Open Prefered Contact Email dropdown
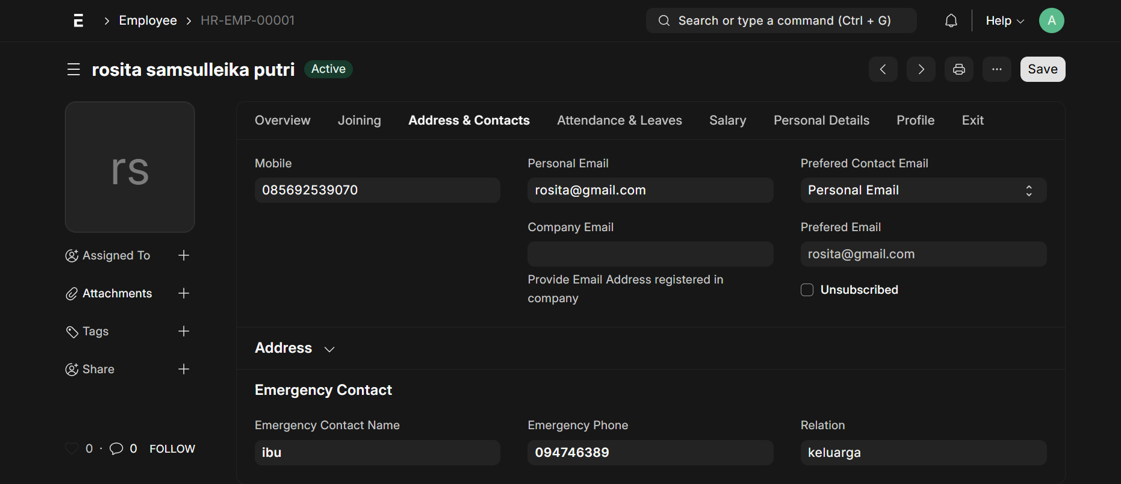Viewport: 1121px width, 484px height. pos(924,190)
